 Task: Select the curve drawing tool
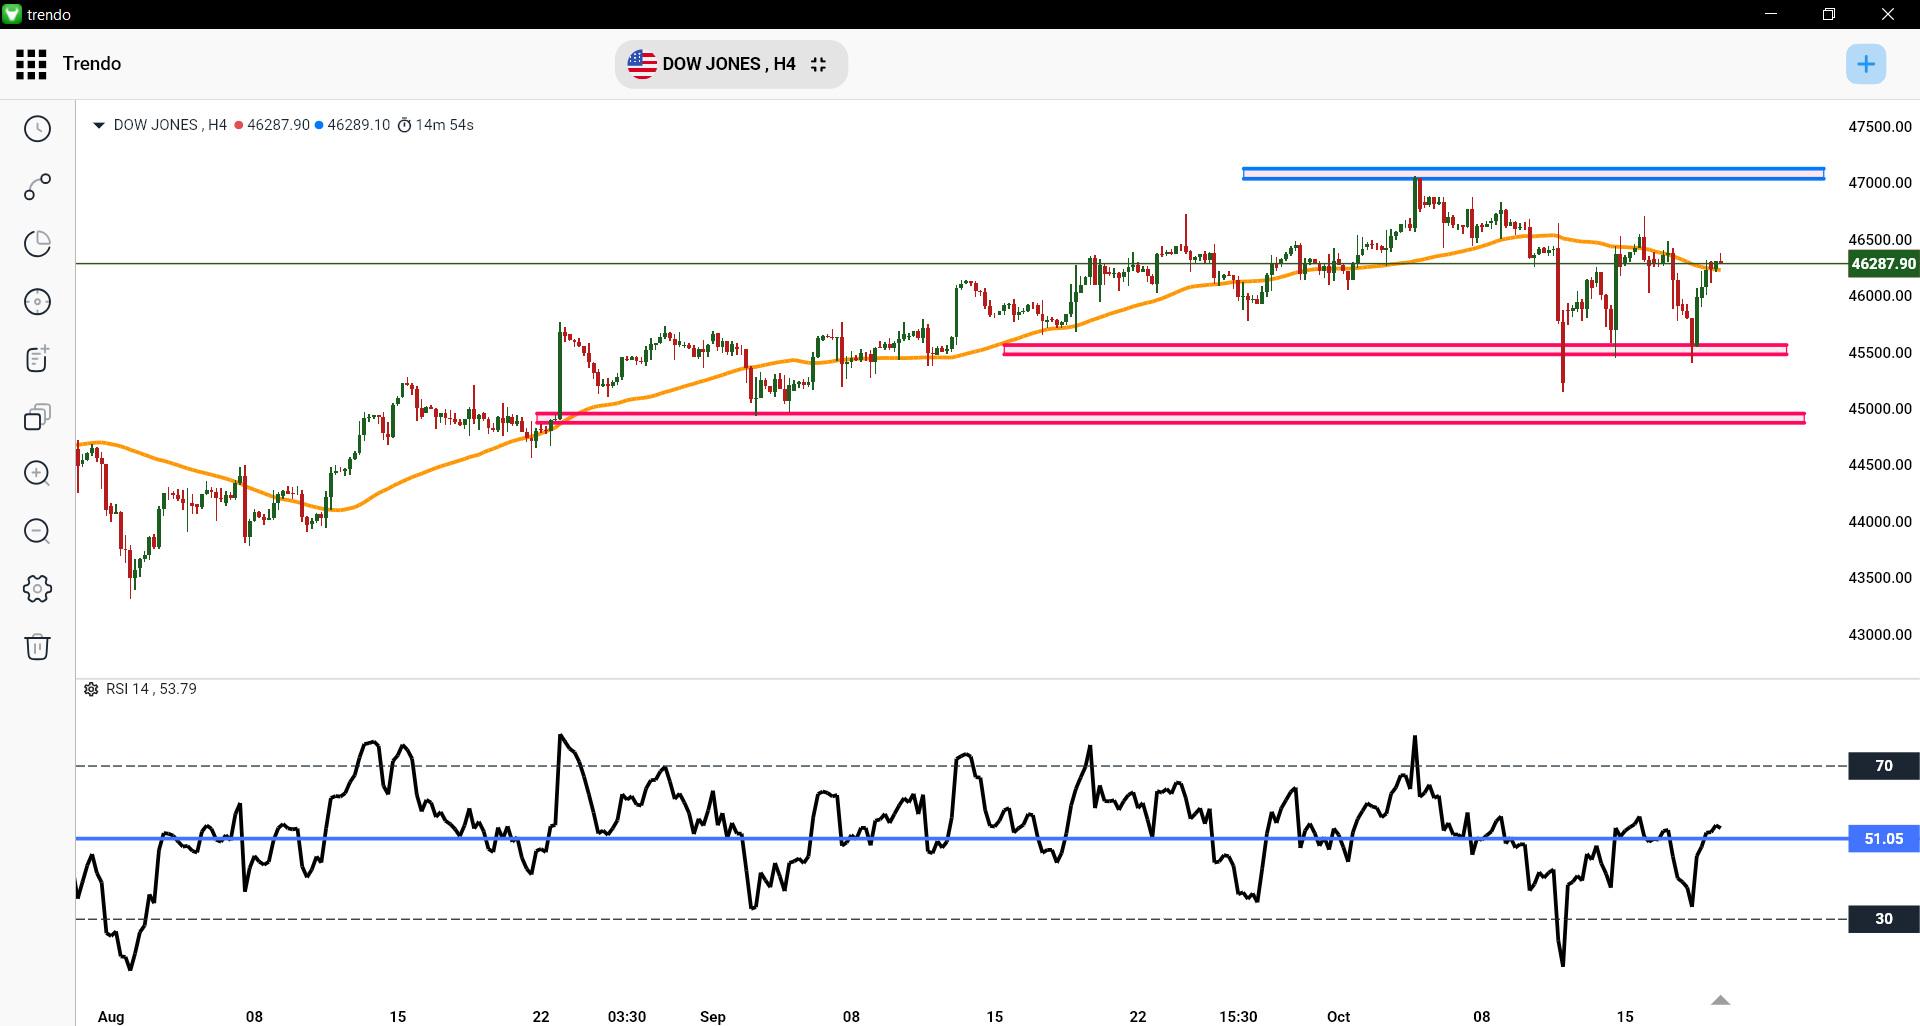pyautogui.click(x=37, y=187)
